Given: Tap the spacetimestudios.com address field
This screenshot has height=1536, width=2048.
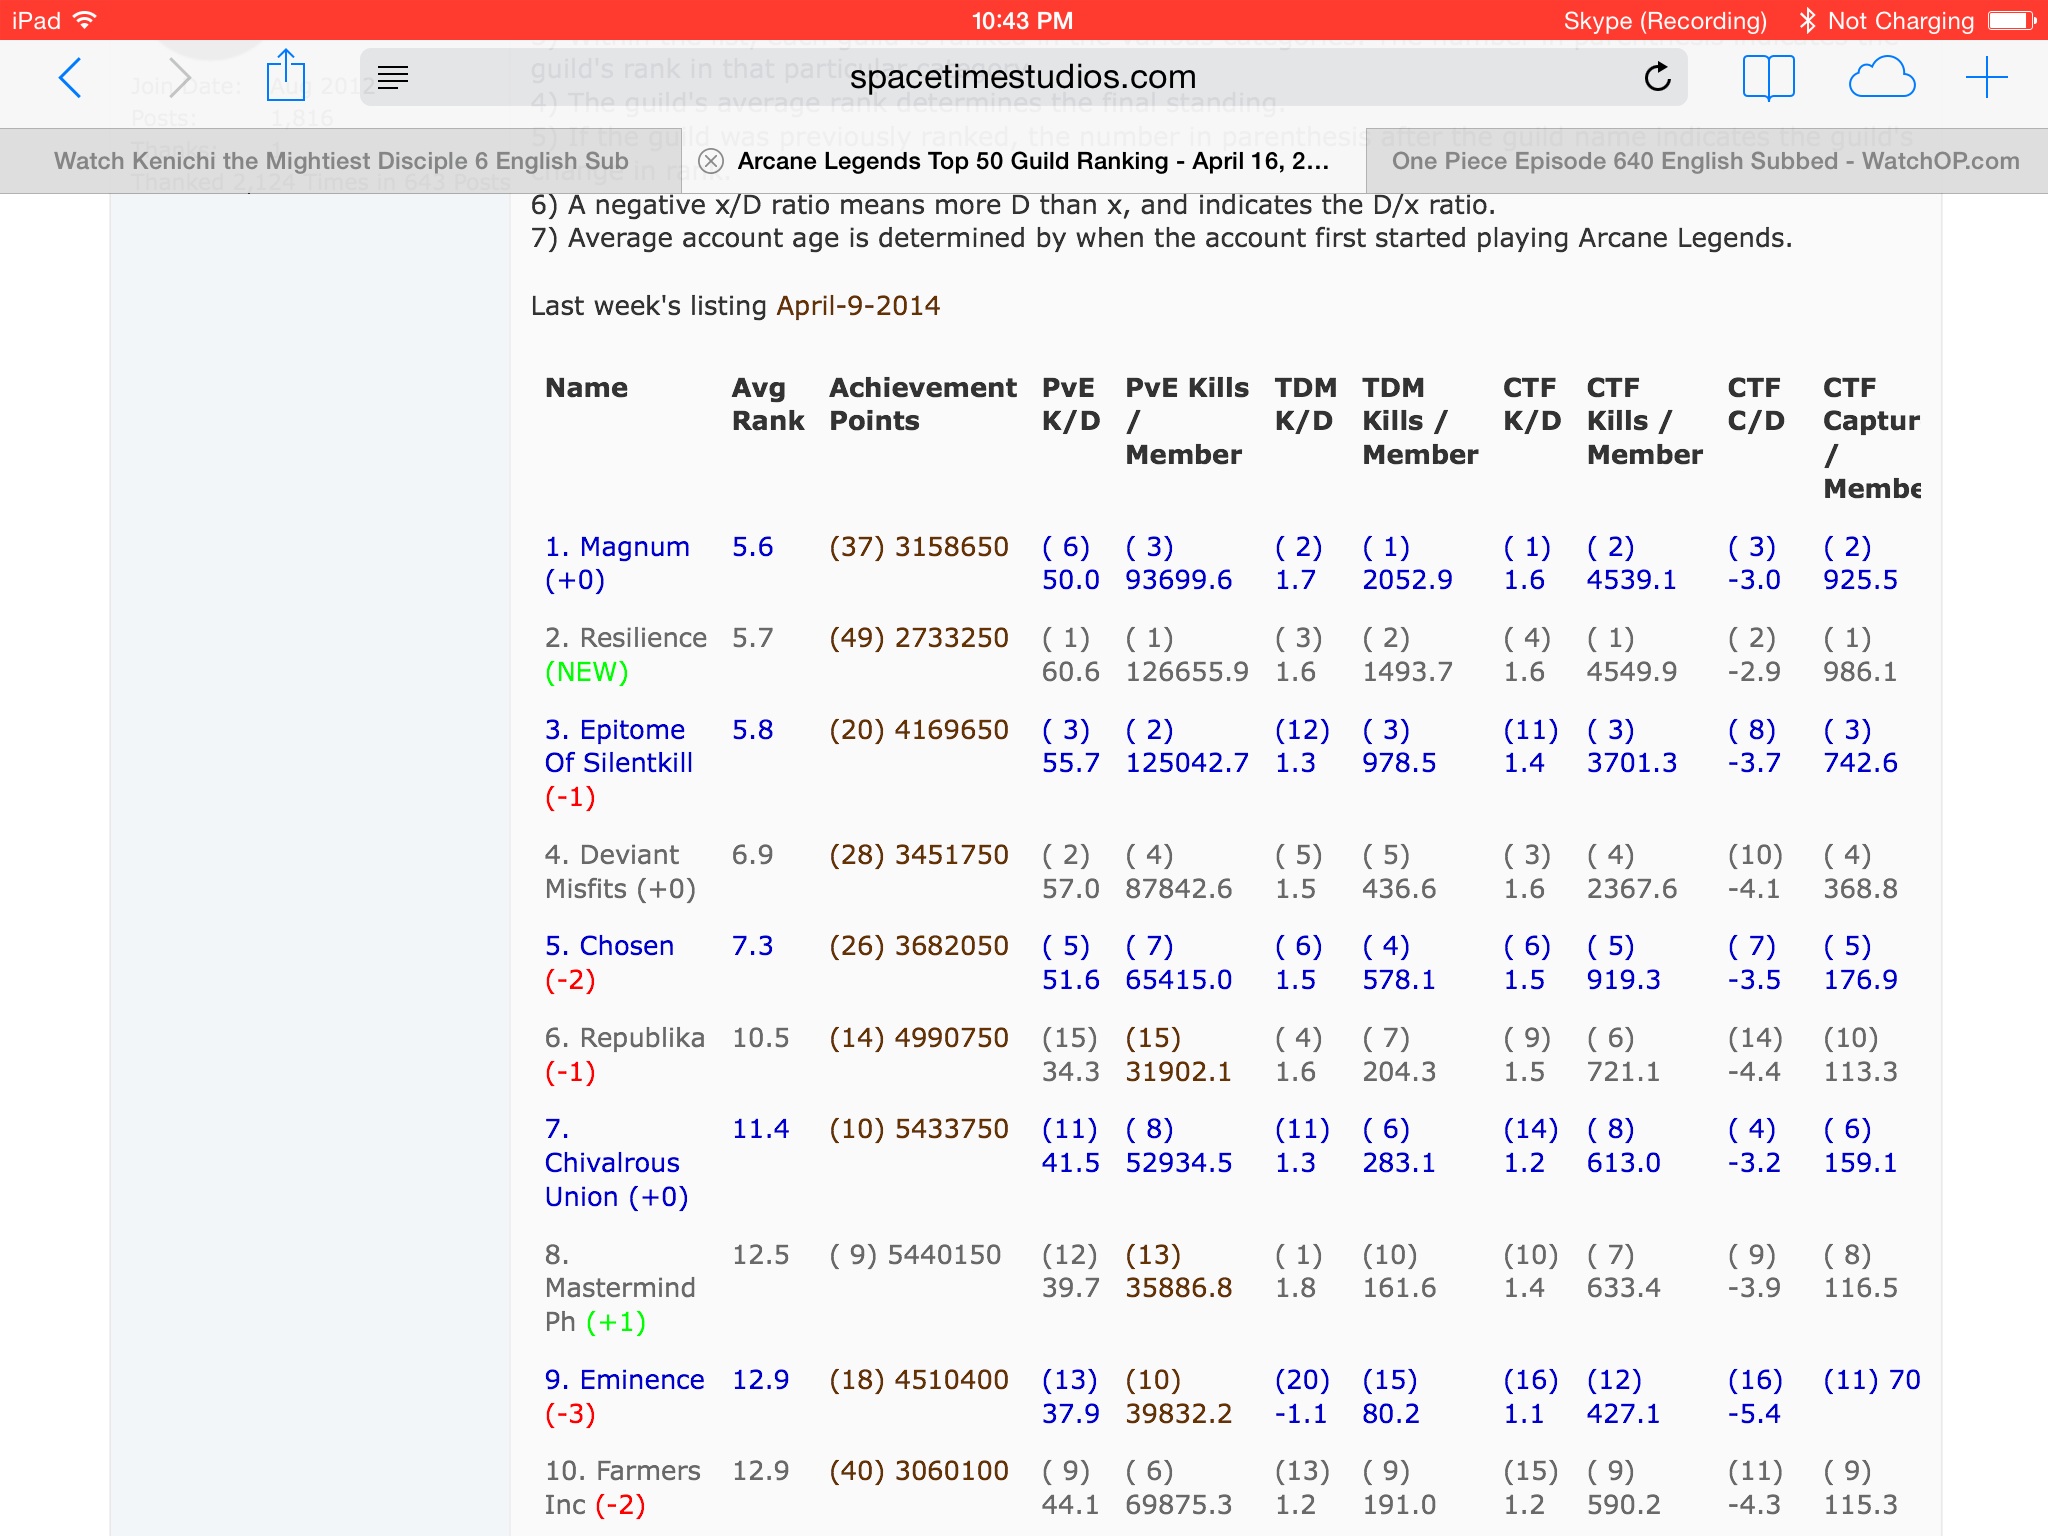Looking at the screenshot, I should click(x=1023, y=77).
